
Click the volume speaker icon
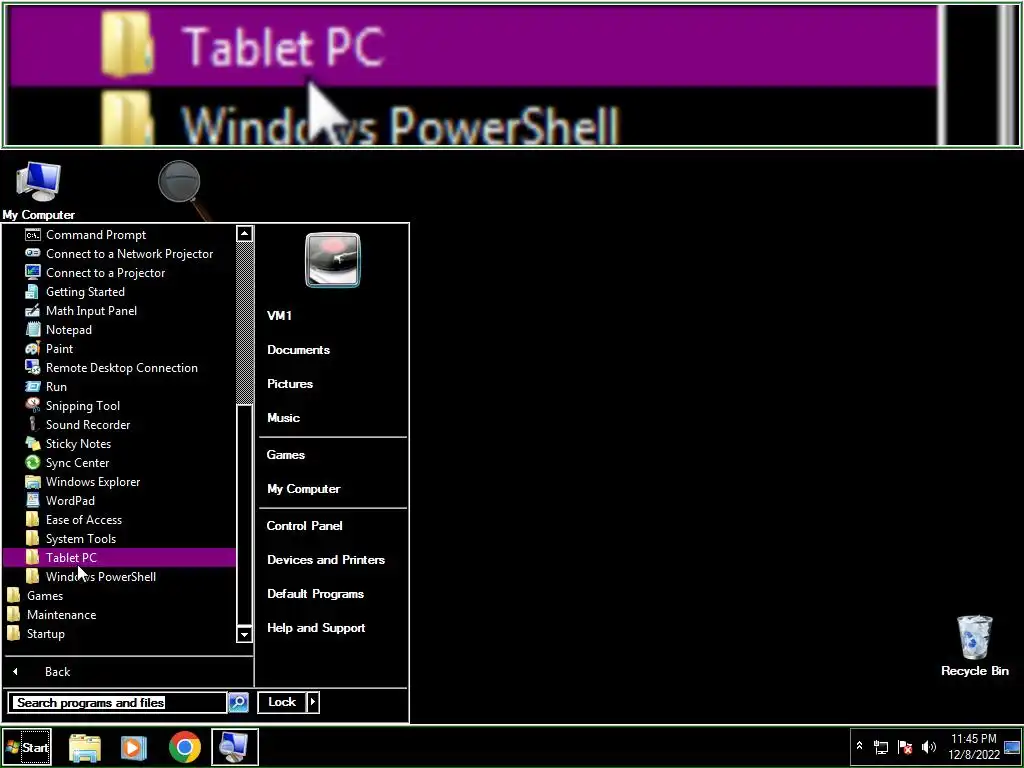[x=929, y=747]
